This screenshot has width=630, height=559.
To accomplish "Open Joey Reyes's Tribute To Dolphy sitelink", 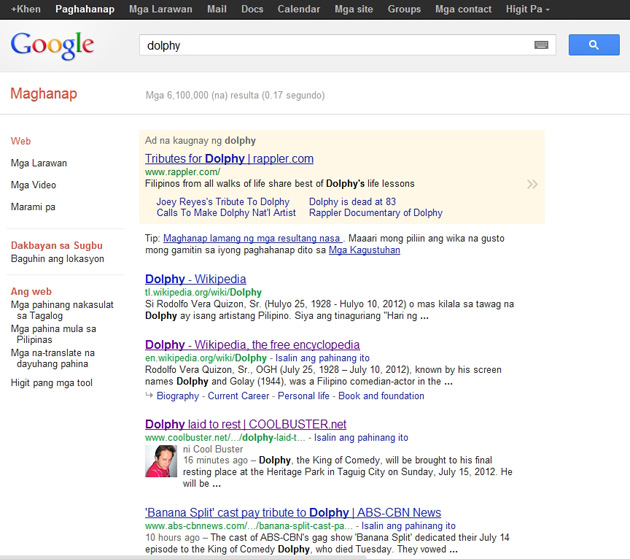I will 223,202.
